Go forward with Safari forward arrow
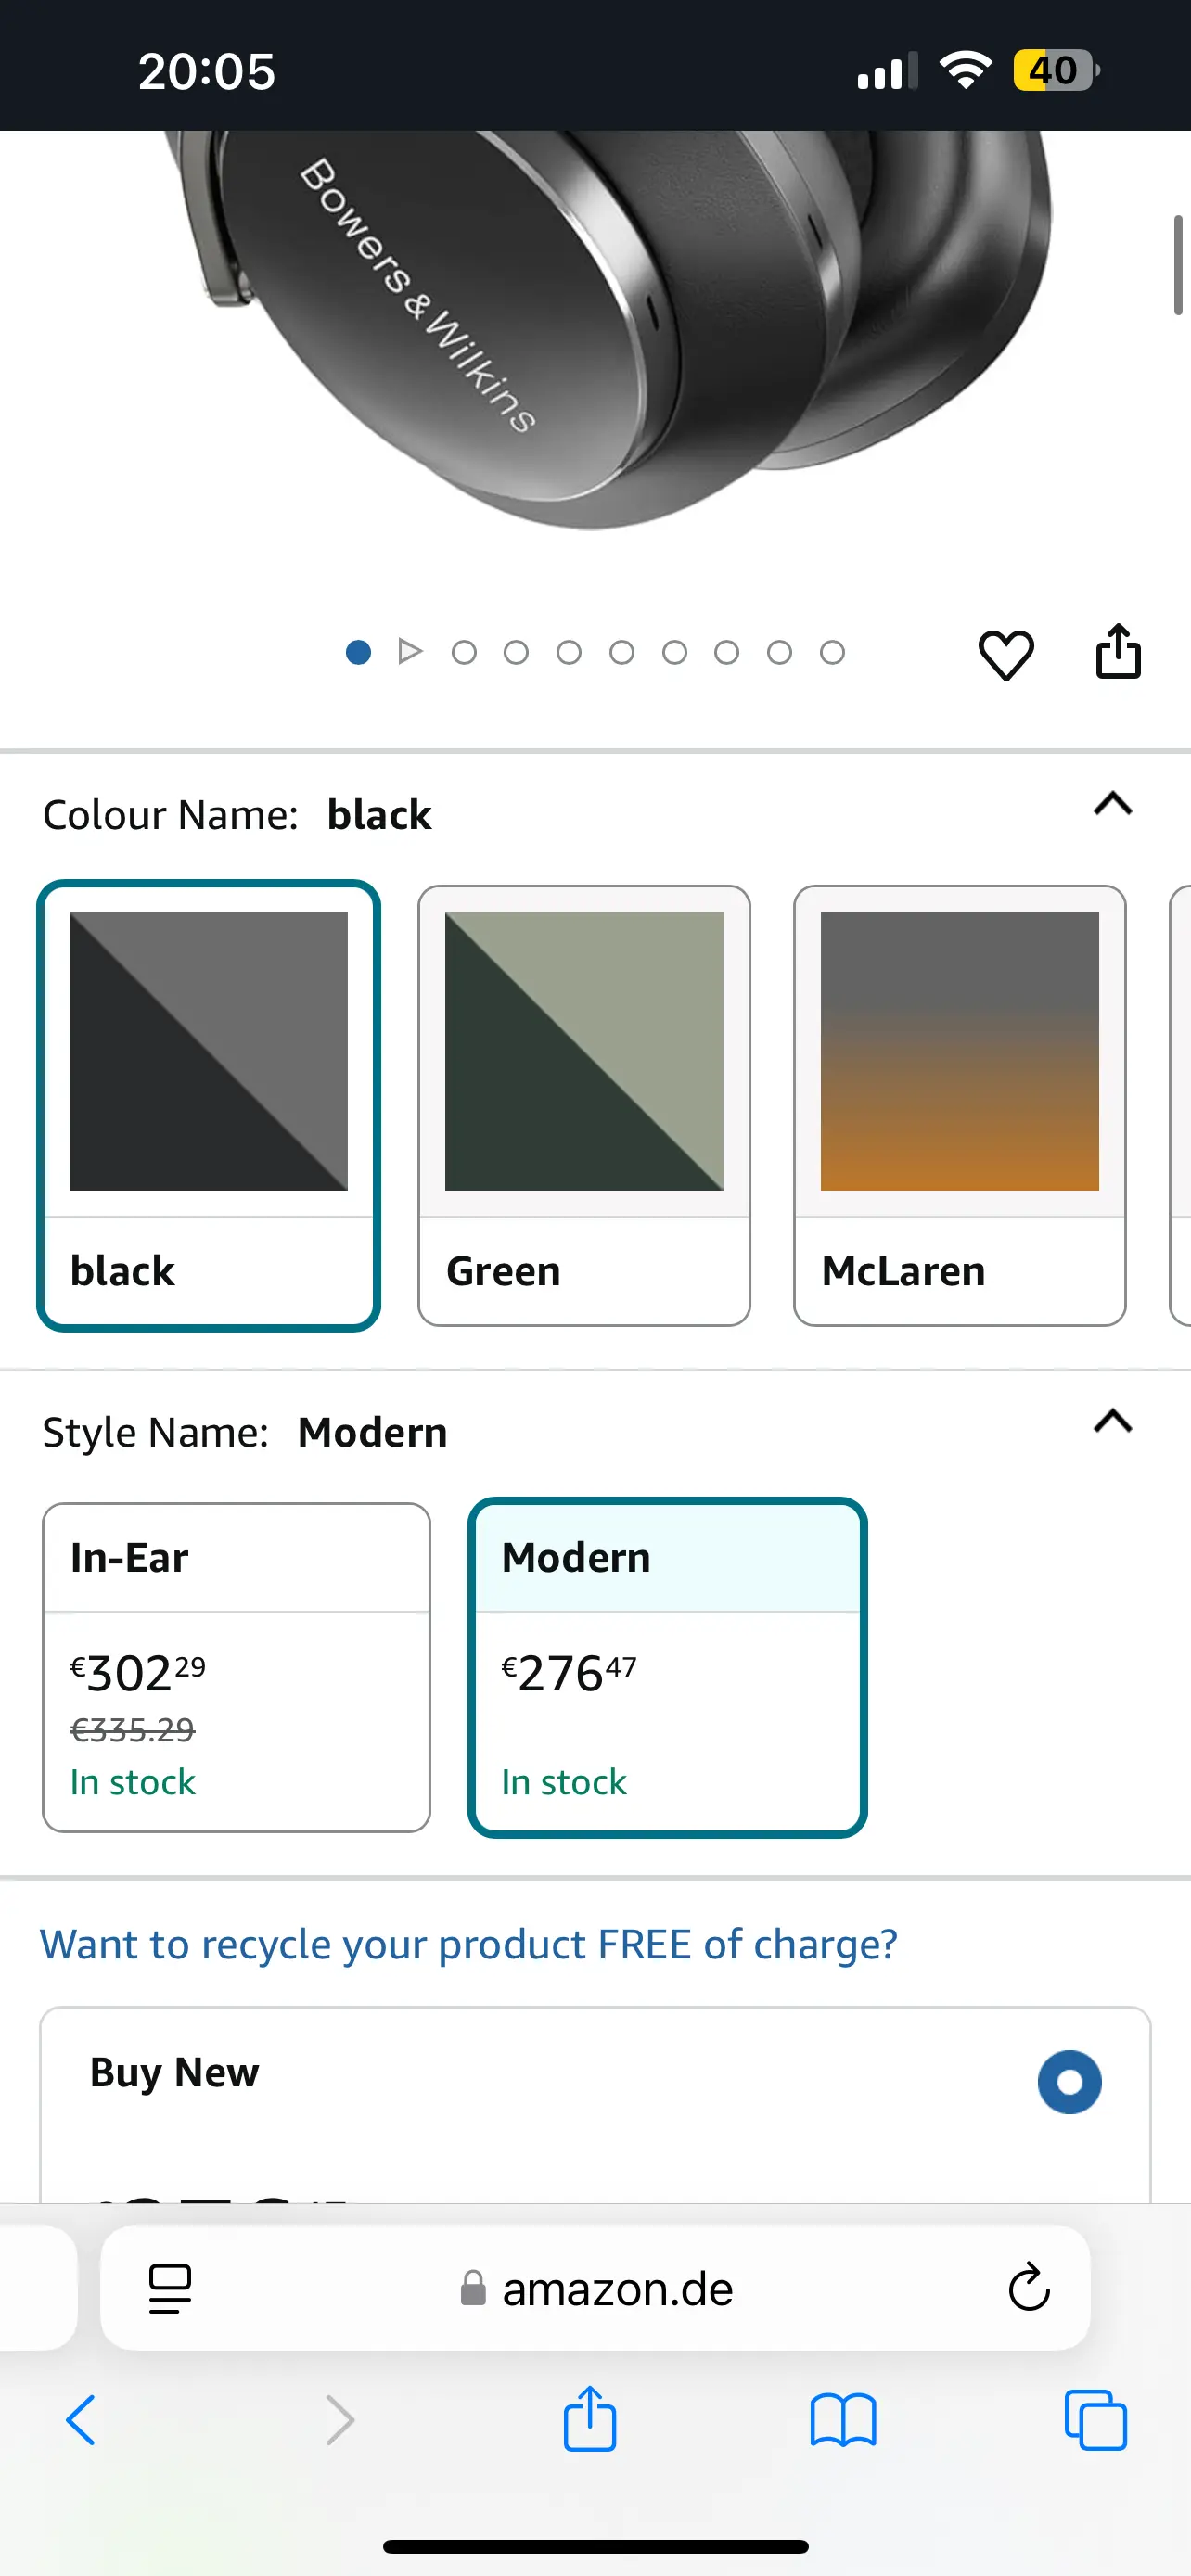The height and width of the screenshot is (2576, 1191). click(340, 2420)
